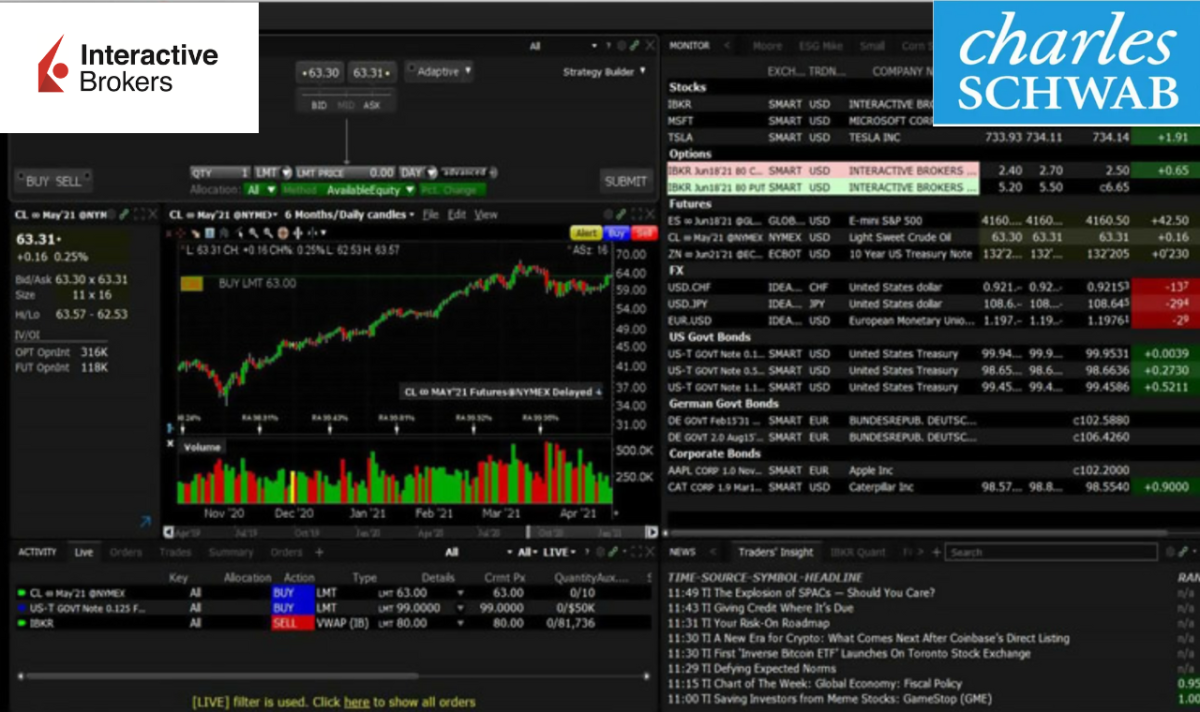Image resolution: width=1200 pixels, height=712 pixels.
Task: Click the link icon in the News panel header
Action: [1181, 552]
